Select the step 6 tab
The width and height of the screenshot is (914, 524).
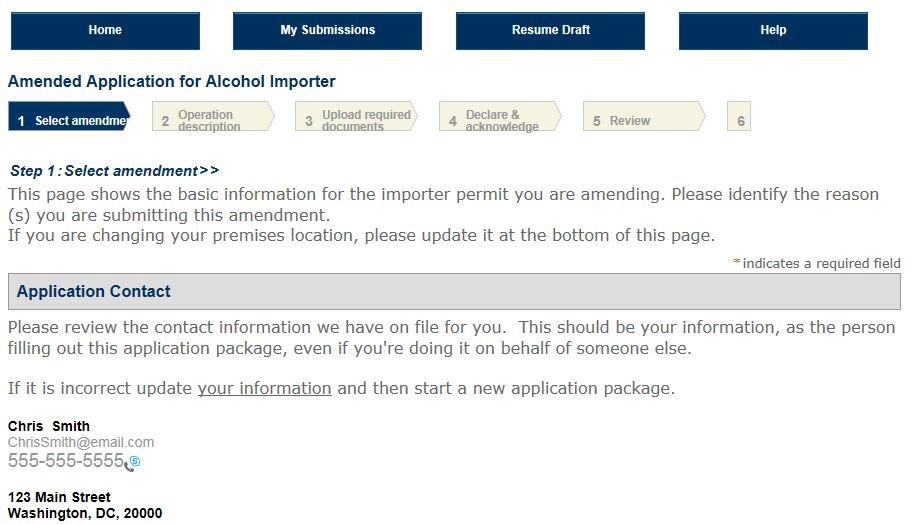tap(740, 120)
